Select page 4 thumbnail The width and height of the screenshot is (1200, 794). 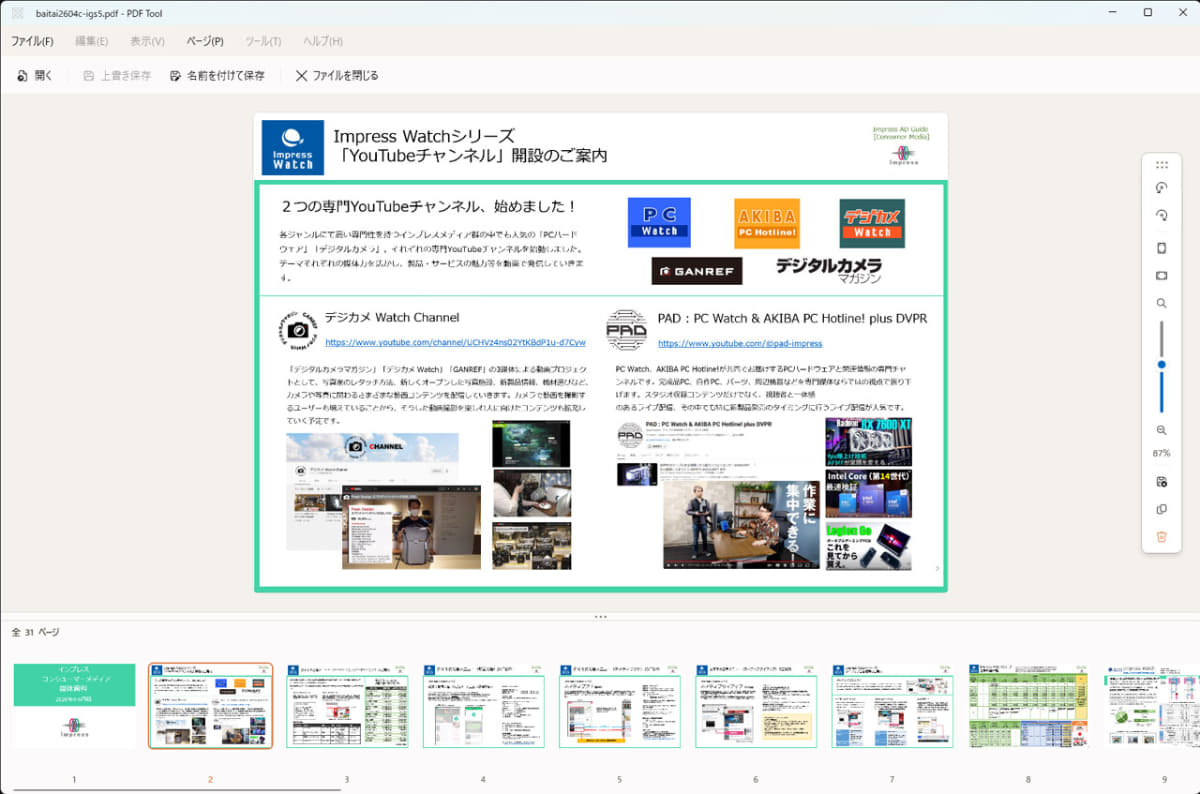pyautogui.click(x=483, y=705)
